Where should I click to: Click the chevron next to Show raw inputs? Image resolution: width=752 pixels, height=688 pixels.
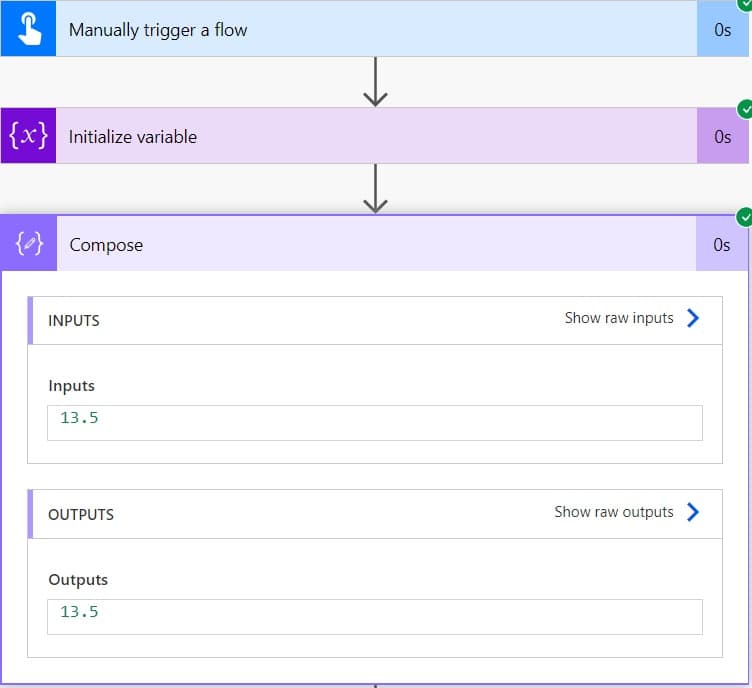693,318
